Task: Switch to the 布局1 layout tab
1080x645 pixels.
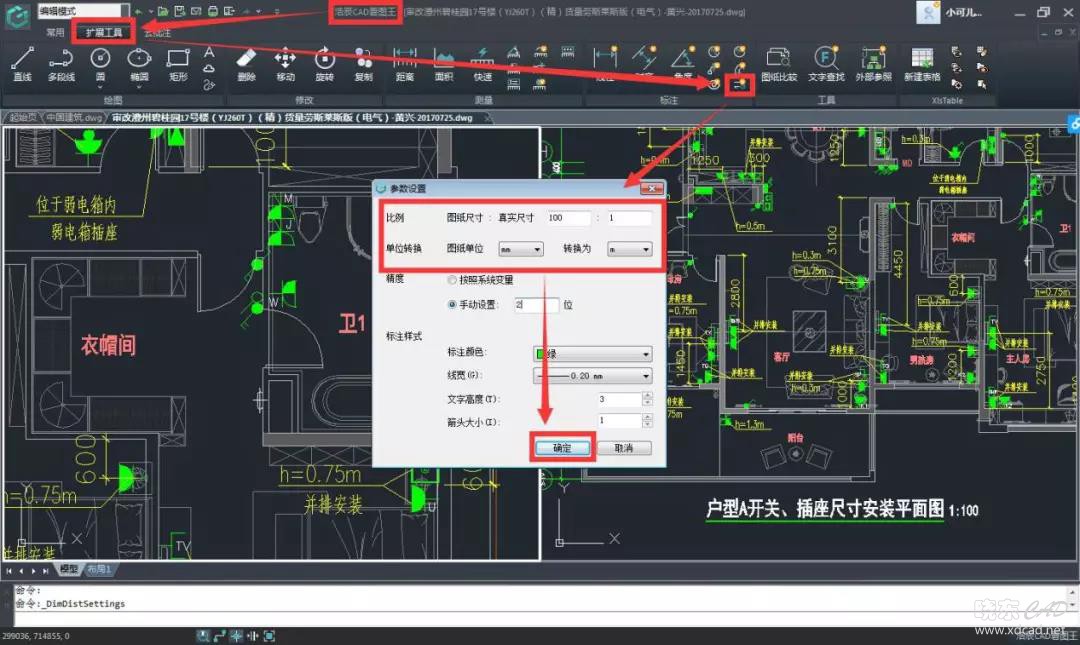Action: point(99,569)
